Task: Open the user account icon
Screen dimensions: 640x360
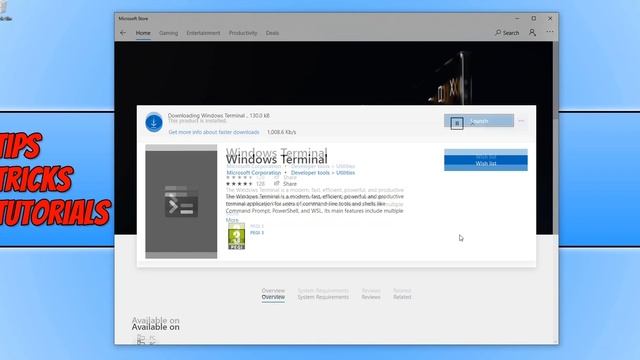Action: (x=532, y=32)
